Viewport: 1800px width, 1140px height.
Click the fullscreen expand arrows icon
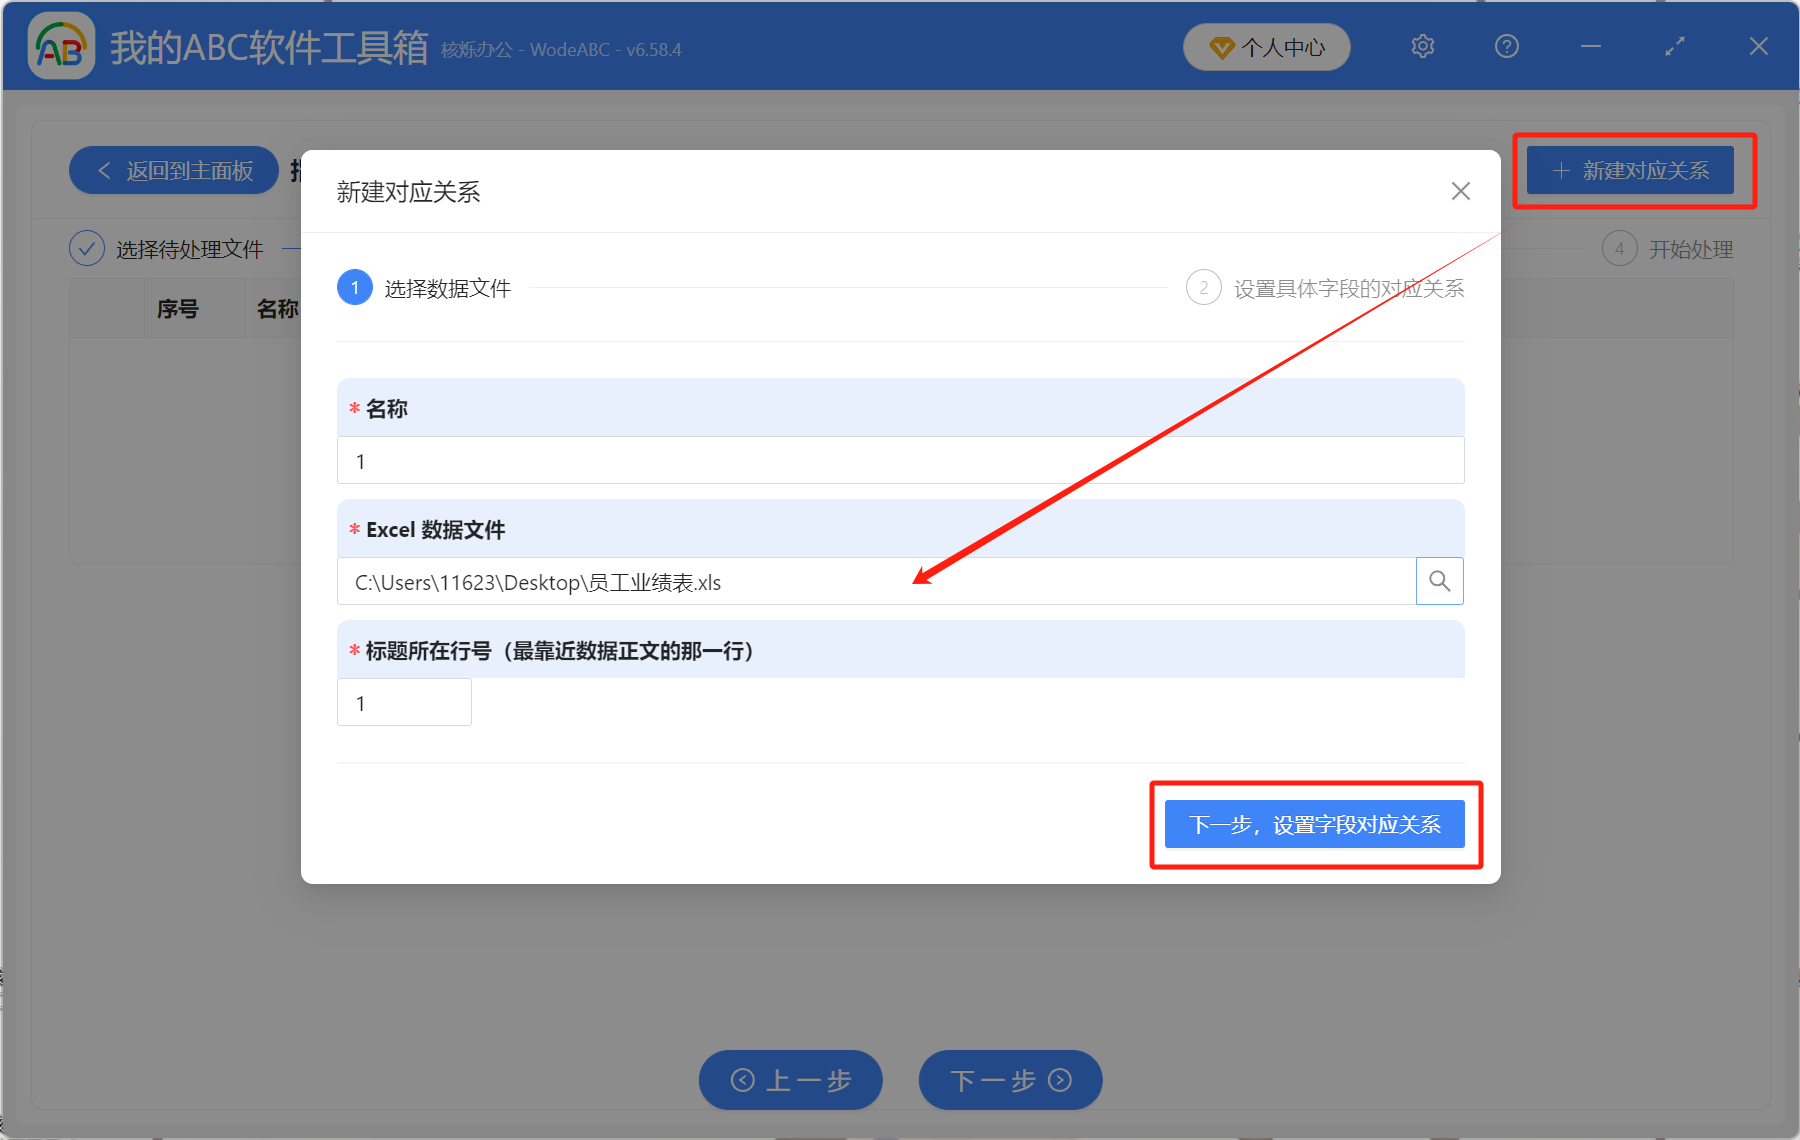click(1673, 46)
